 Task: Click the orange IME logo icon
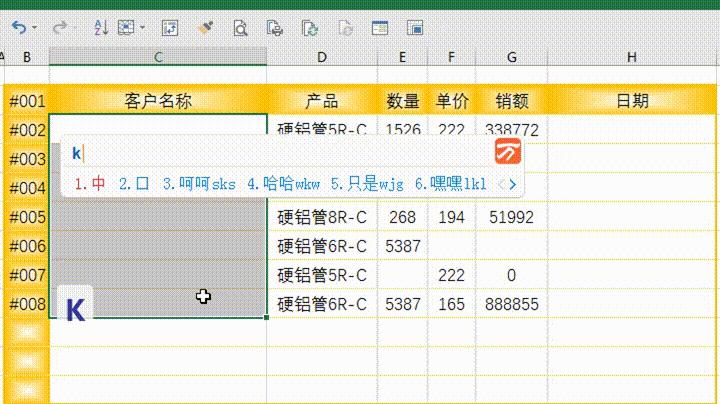click(508, 151)
